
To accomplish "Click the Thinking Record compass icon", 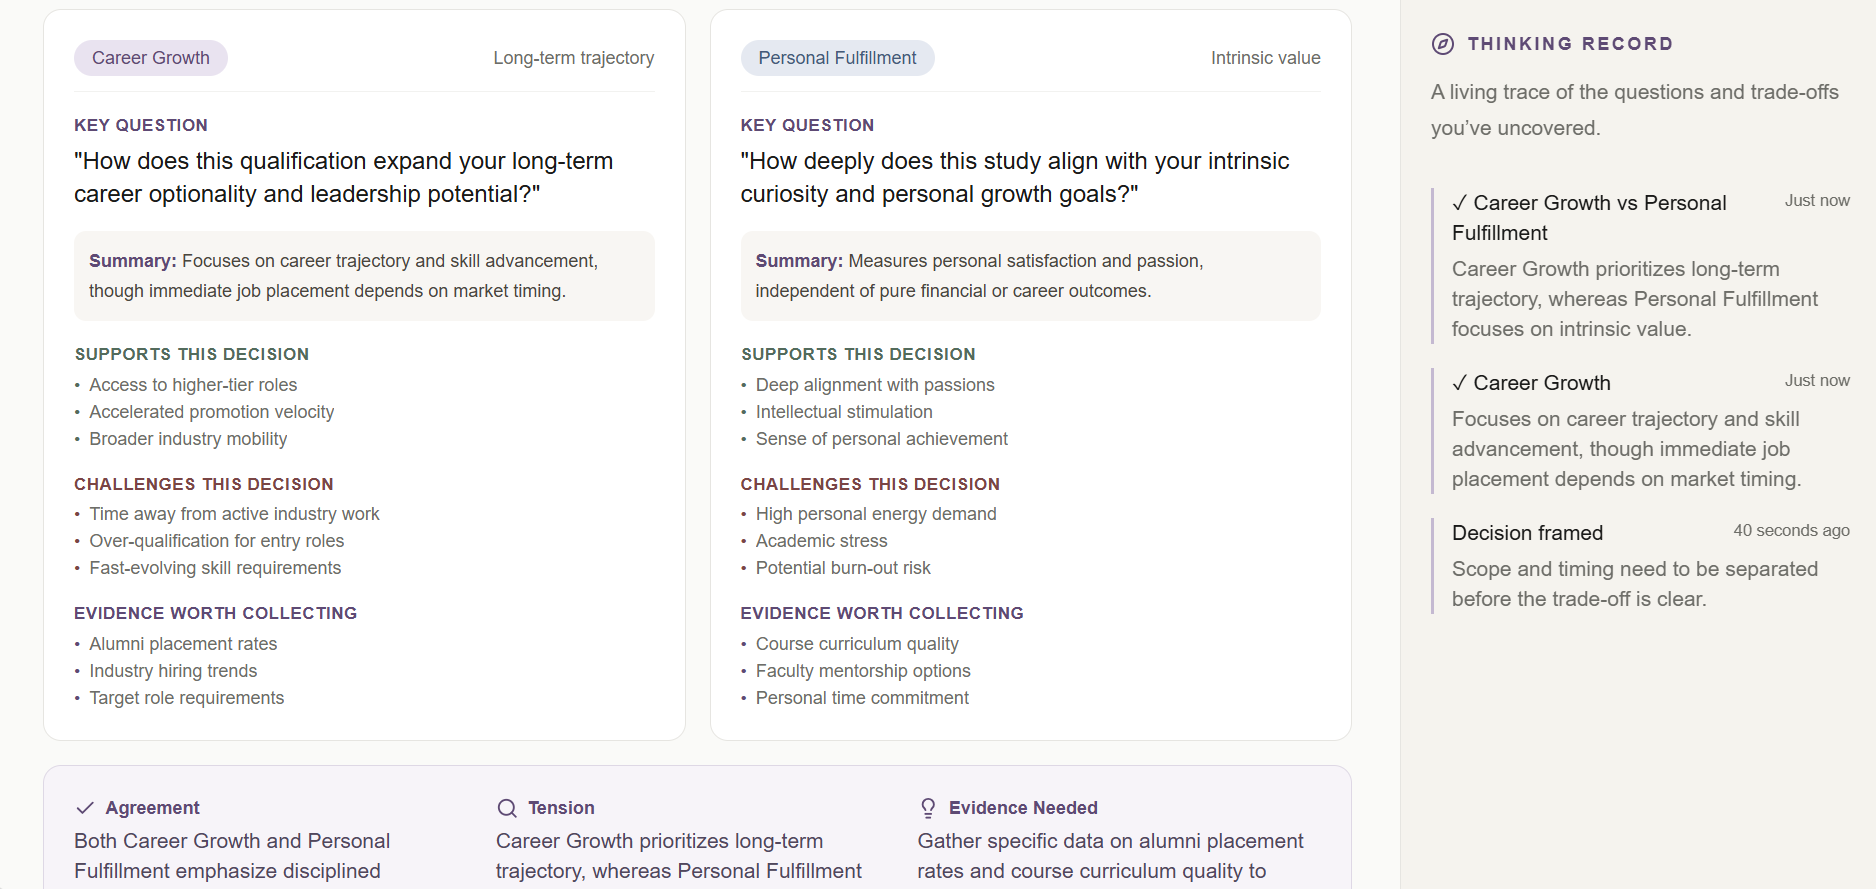I will (x=1443, y=44).
